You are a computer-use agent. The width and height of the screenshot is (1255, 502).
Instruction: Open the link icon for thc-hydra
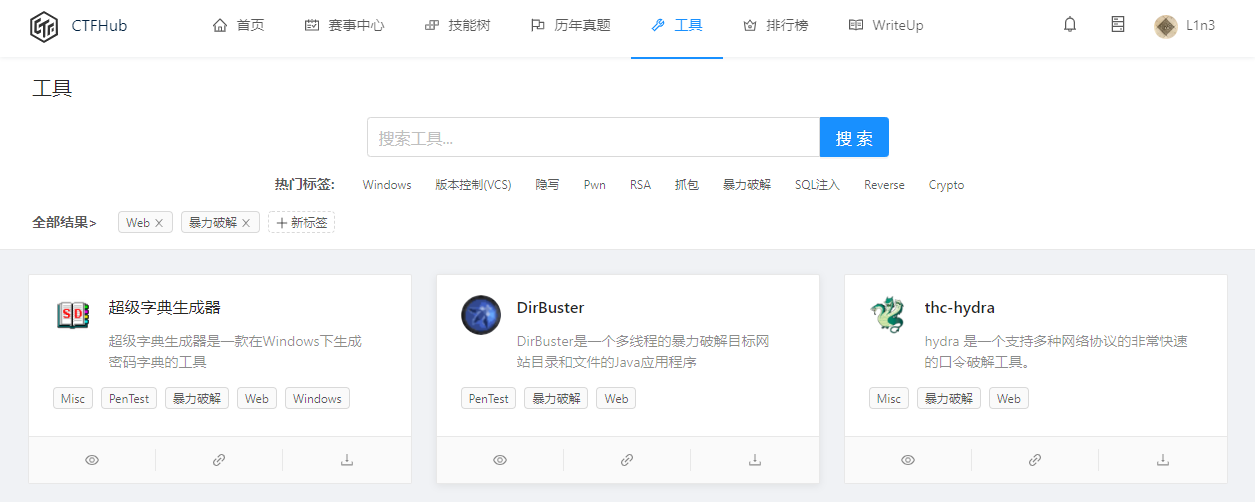(x=1035, y=460)
